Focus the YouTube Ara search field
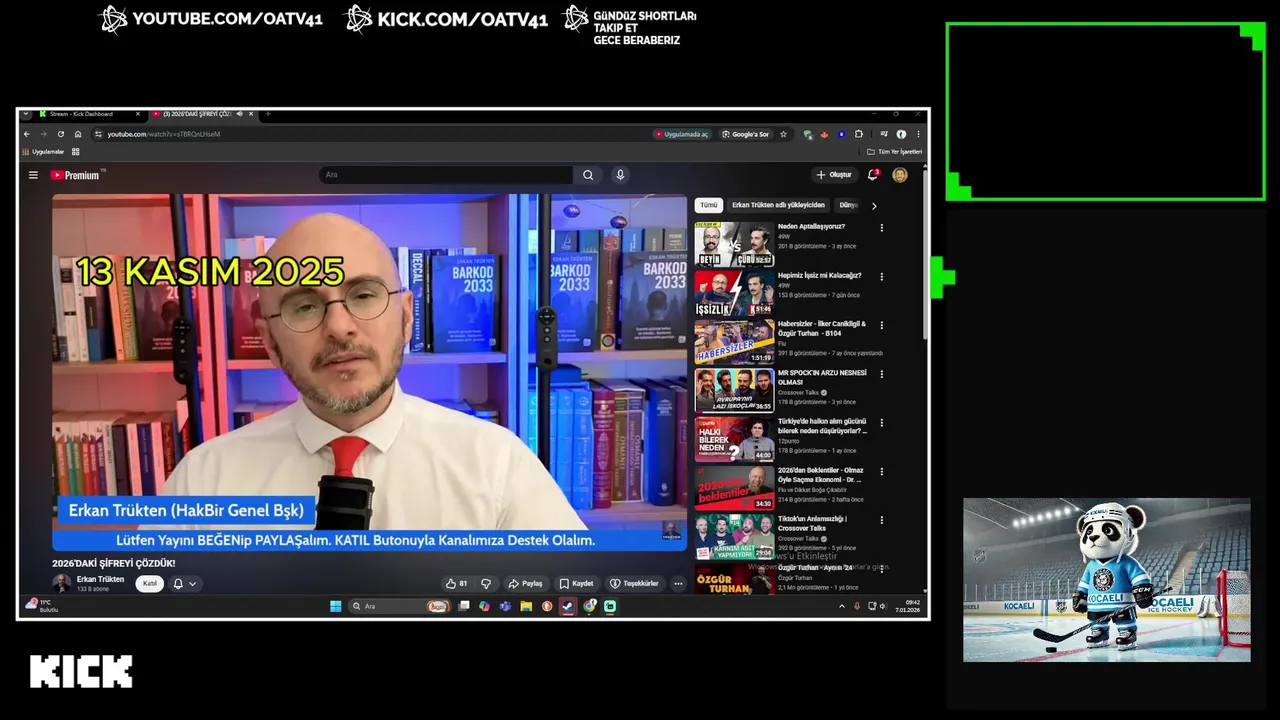Image resolution: width=1280 pixels, height=720 pixels. pyautogui.click(x=446, y=175)
